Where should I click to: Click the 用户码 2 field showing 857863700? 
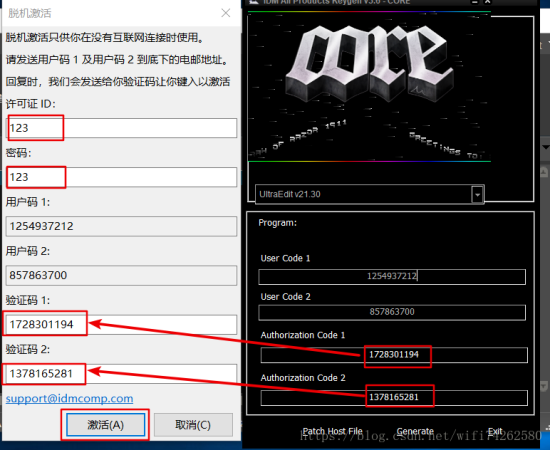pos(121,275)
